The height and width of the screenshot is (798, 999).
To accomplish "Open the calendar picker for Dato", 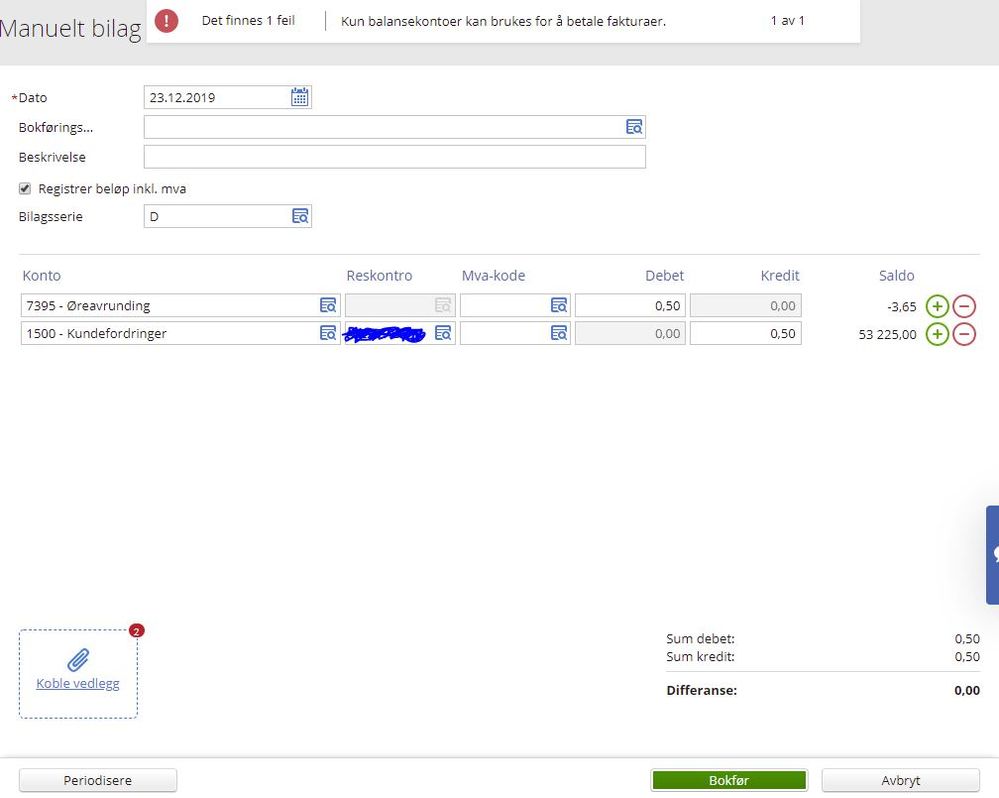I will (299, 97).
